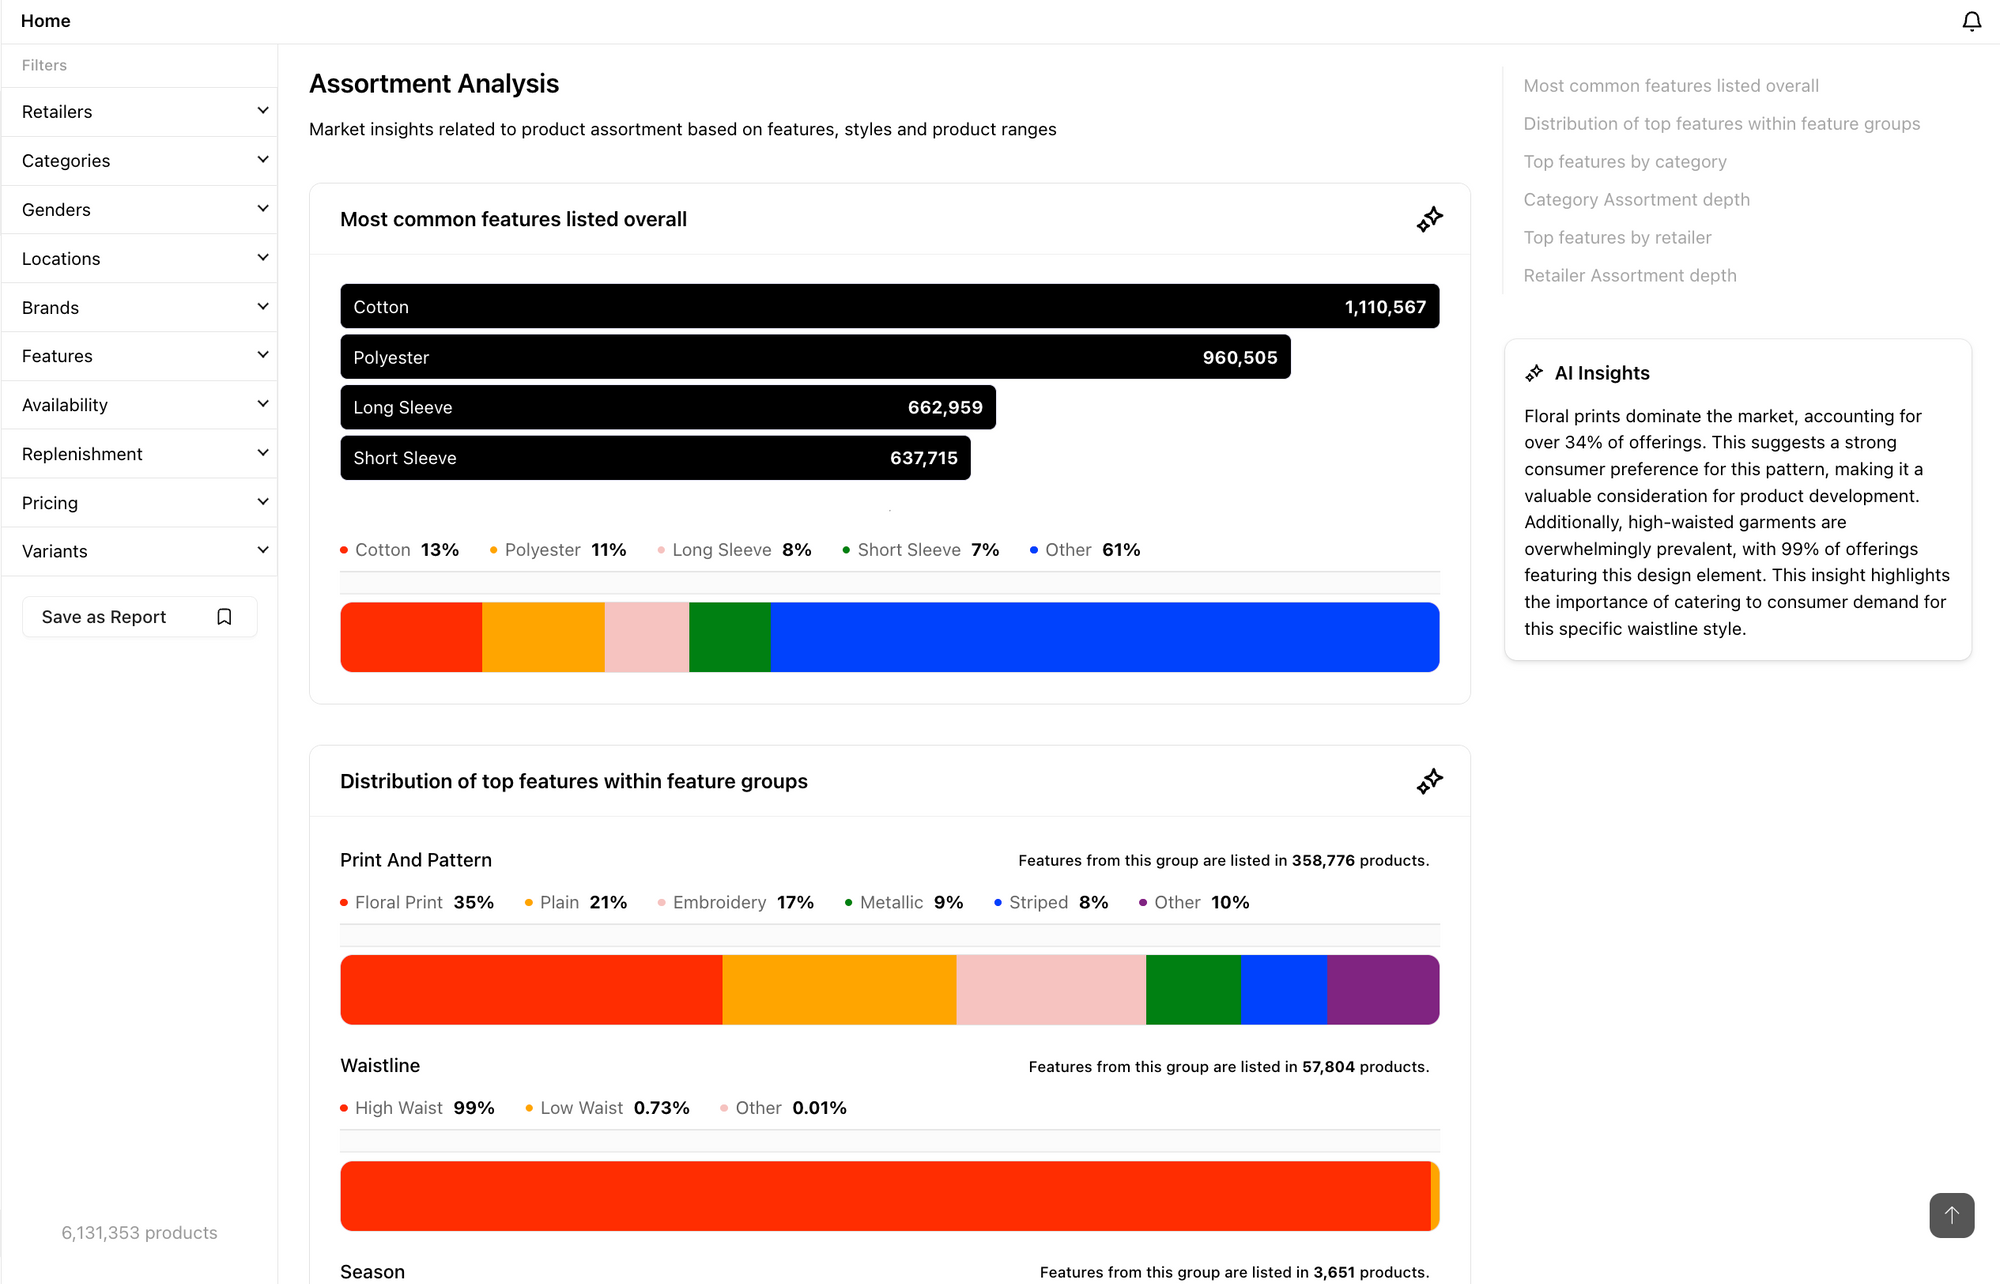The width and height of the screenshot is (2000, 1284).
Task: Click the Top features by category menu item
Action: [1624, 162]
